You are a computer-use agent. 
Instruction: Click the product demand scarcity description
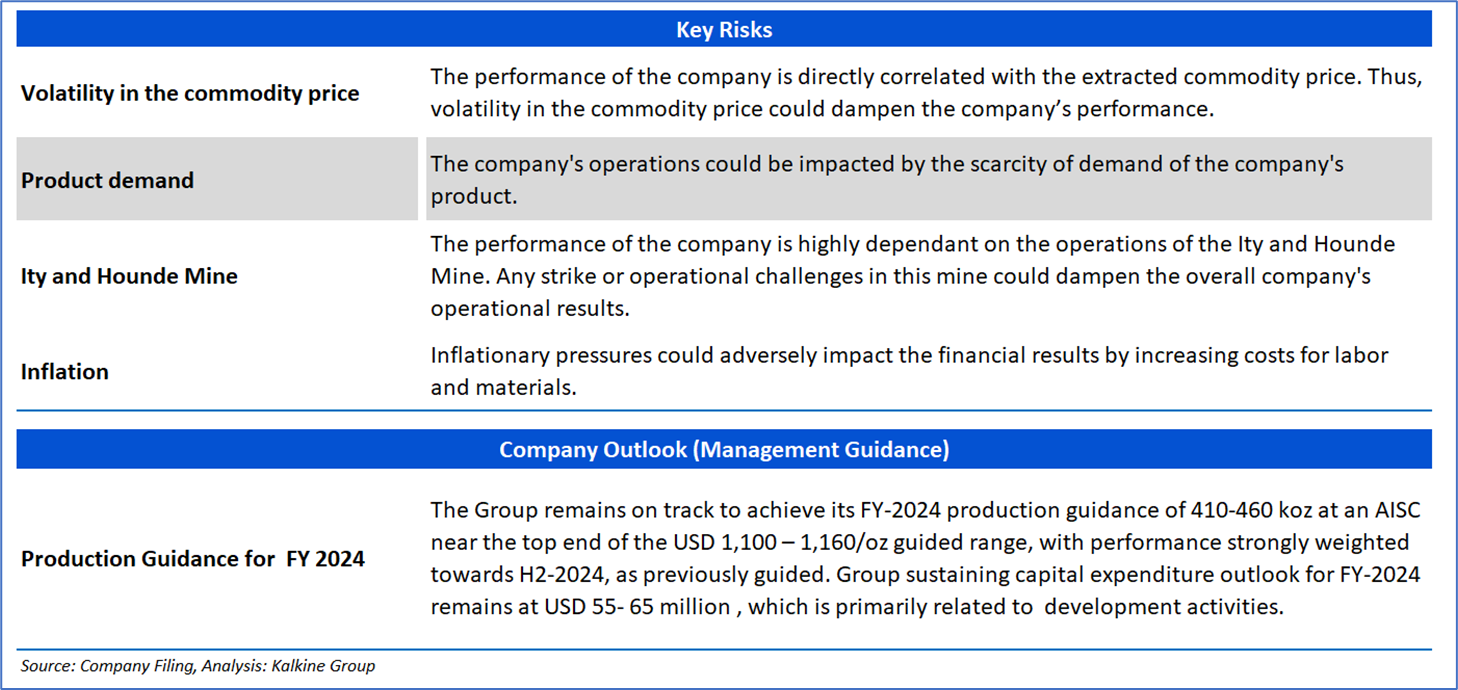pos(886,179)
